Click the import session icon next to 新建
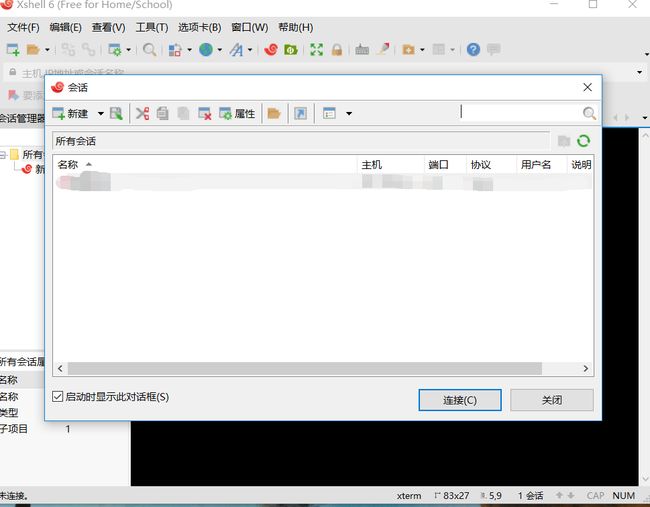Screen dimensions: 650x507 116,113
